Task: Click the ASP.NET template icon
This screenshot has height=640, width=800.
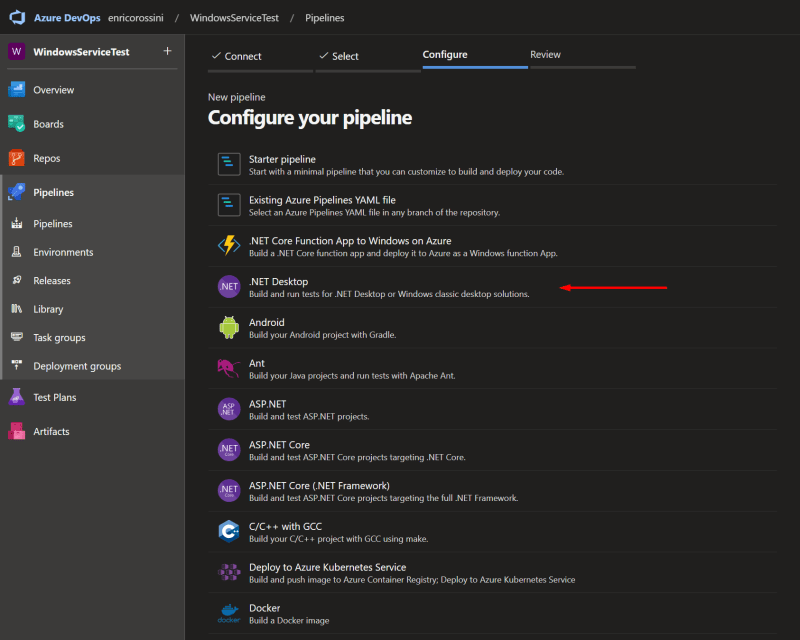Action: (229, 409)
